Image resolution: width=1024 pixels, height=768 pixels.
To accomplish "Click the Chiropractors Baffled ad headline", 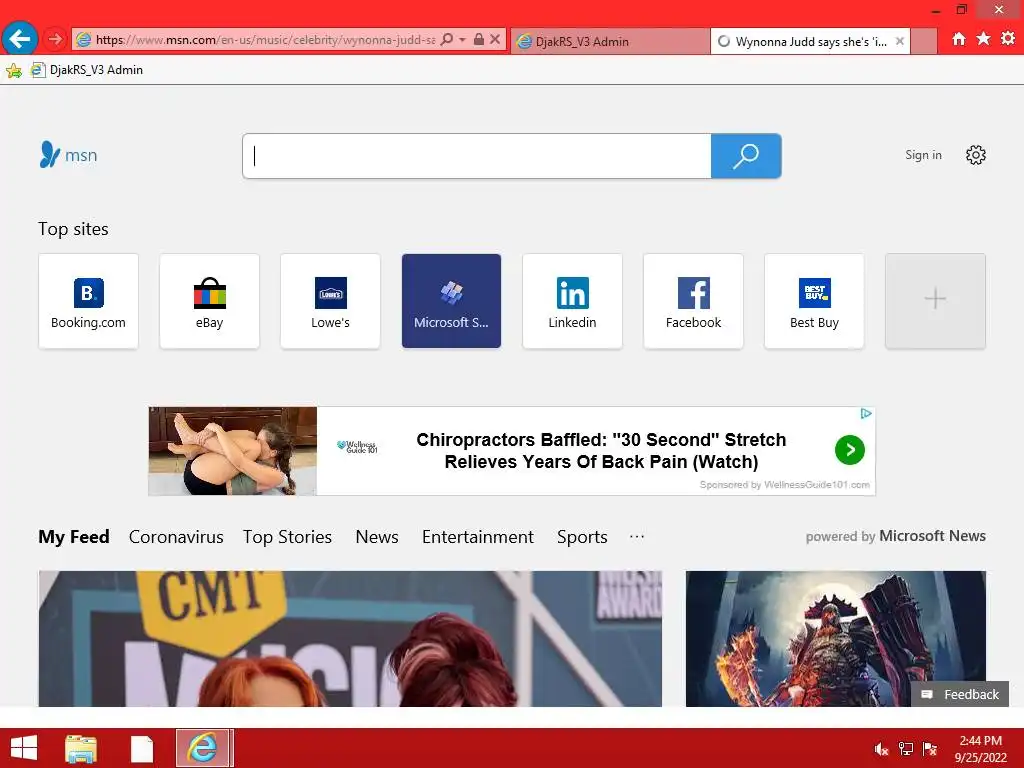I will coord(601,451).
